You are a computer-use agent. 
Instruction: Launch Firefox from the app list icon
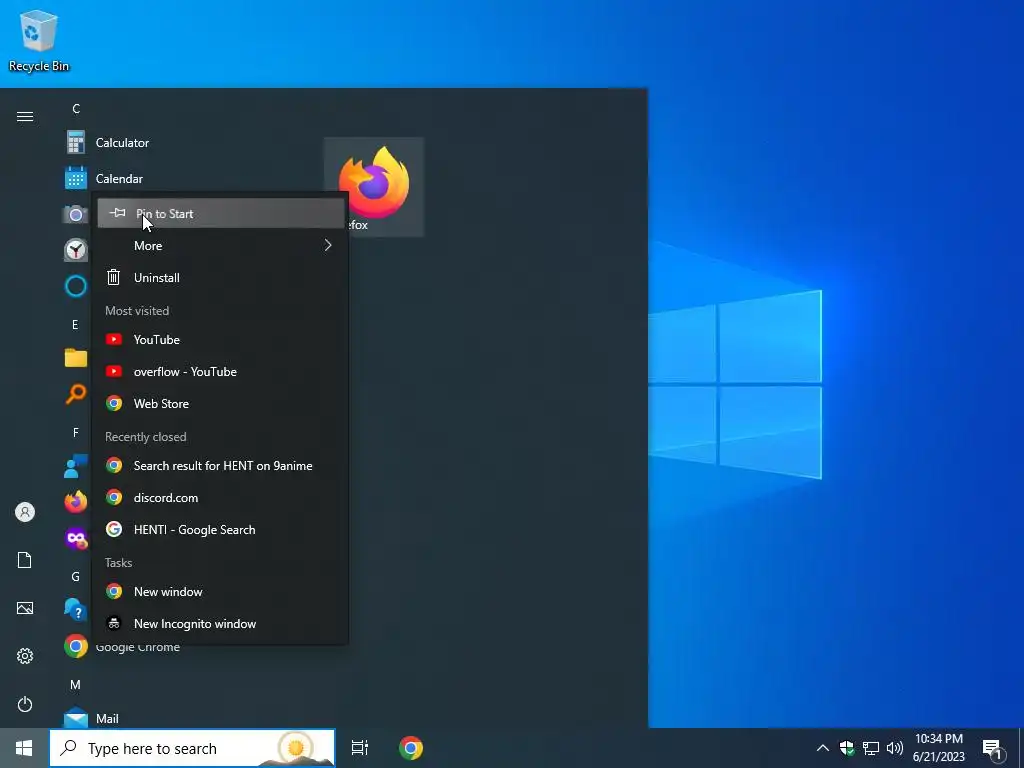[x=76, y=501]
